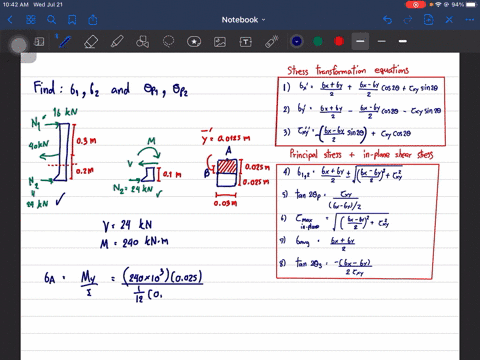The image size is (480, 360).
Task: Insert an image with Photo tool
Action: pos(220,42)
